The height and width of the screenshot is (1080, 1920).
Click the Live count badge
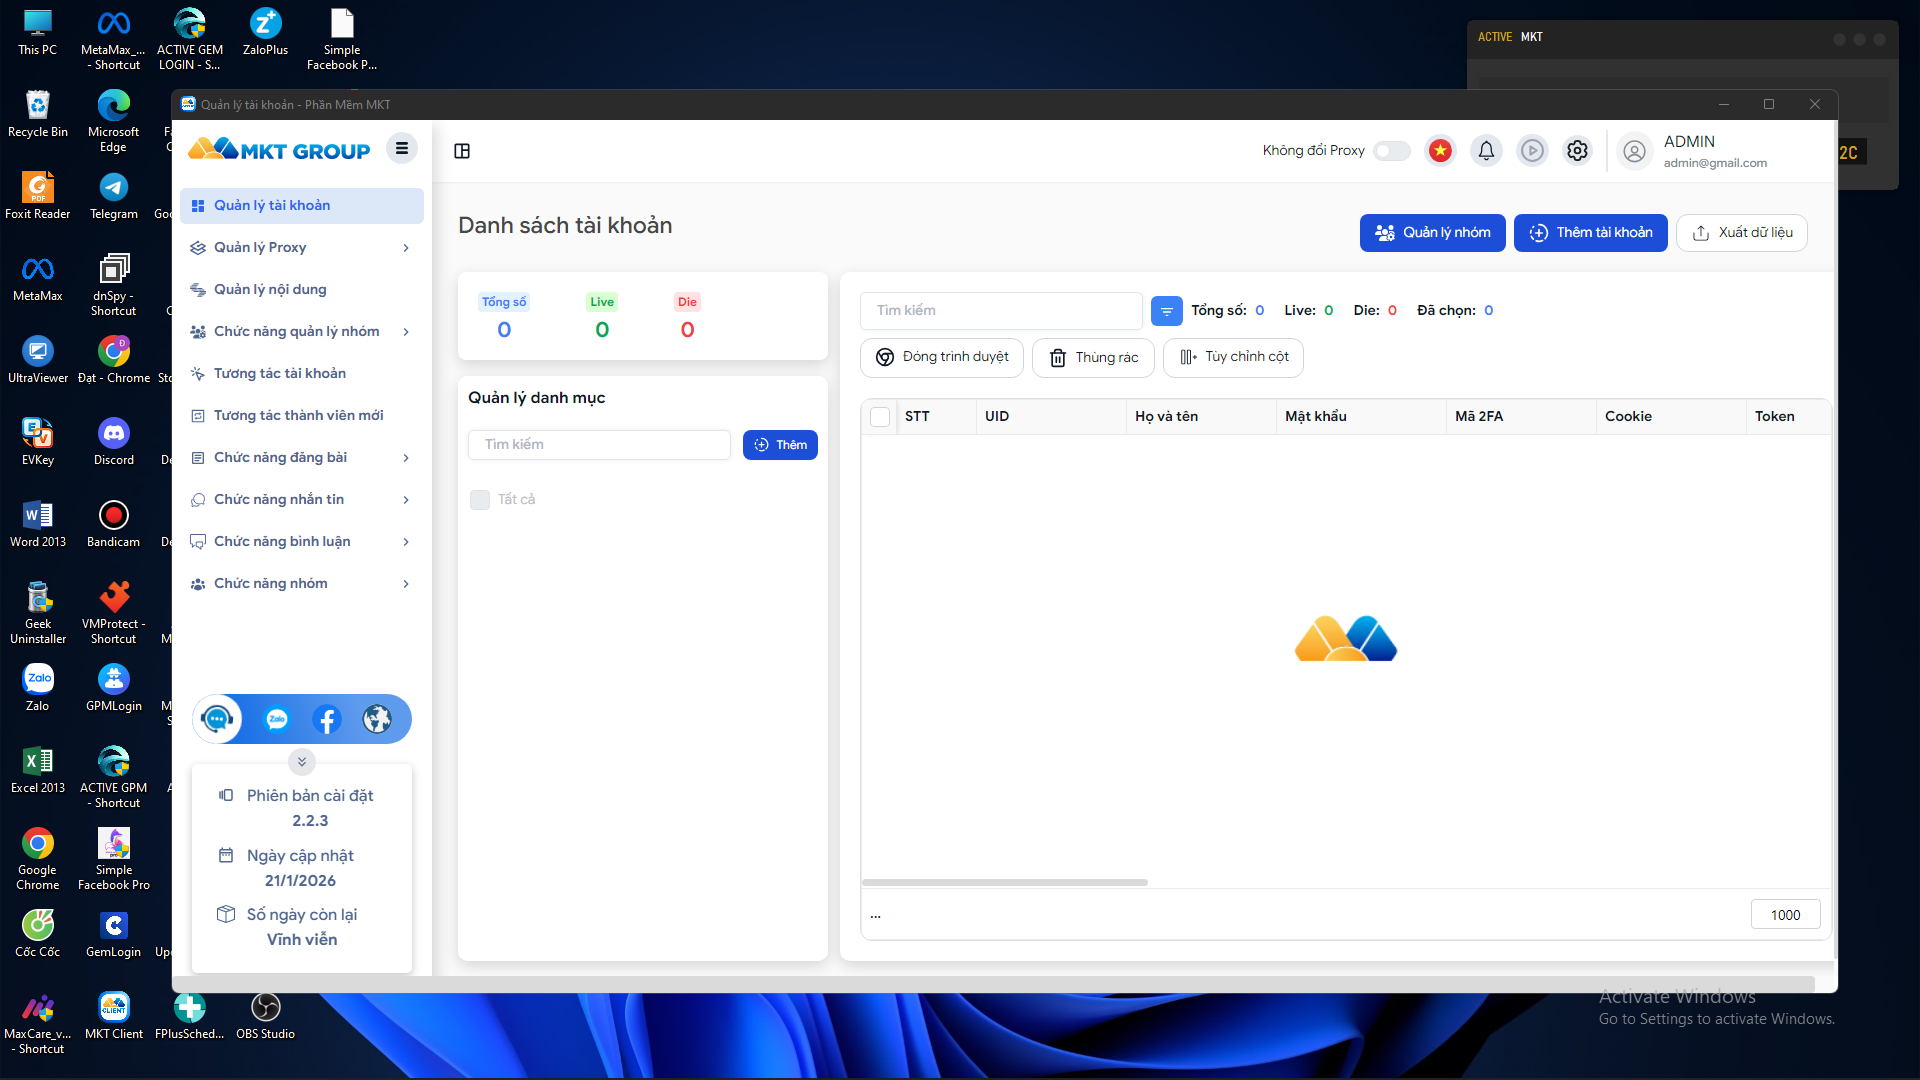602,302
